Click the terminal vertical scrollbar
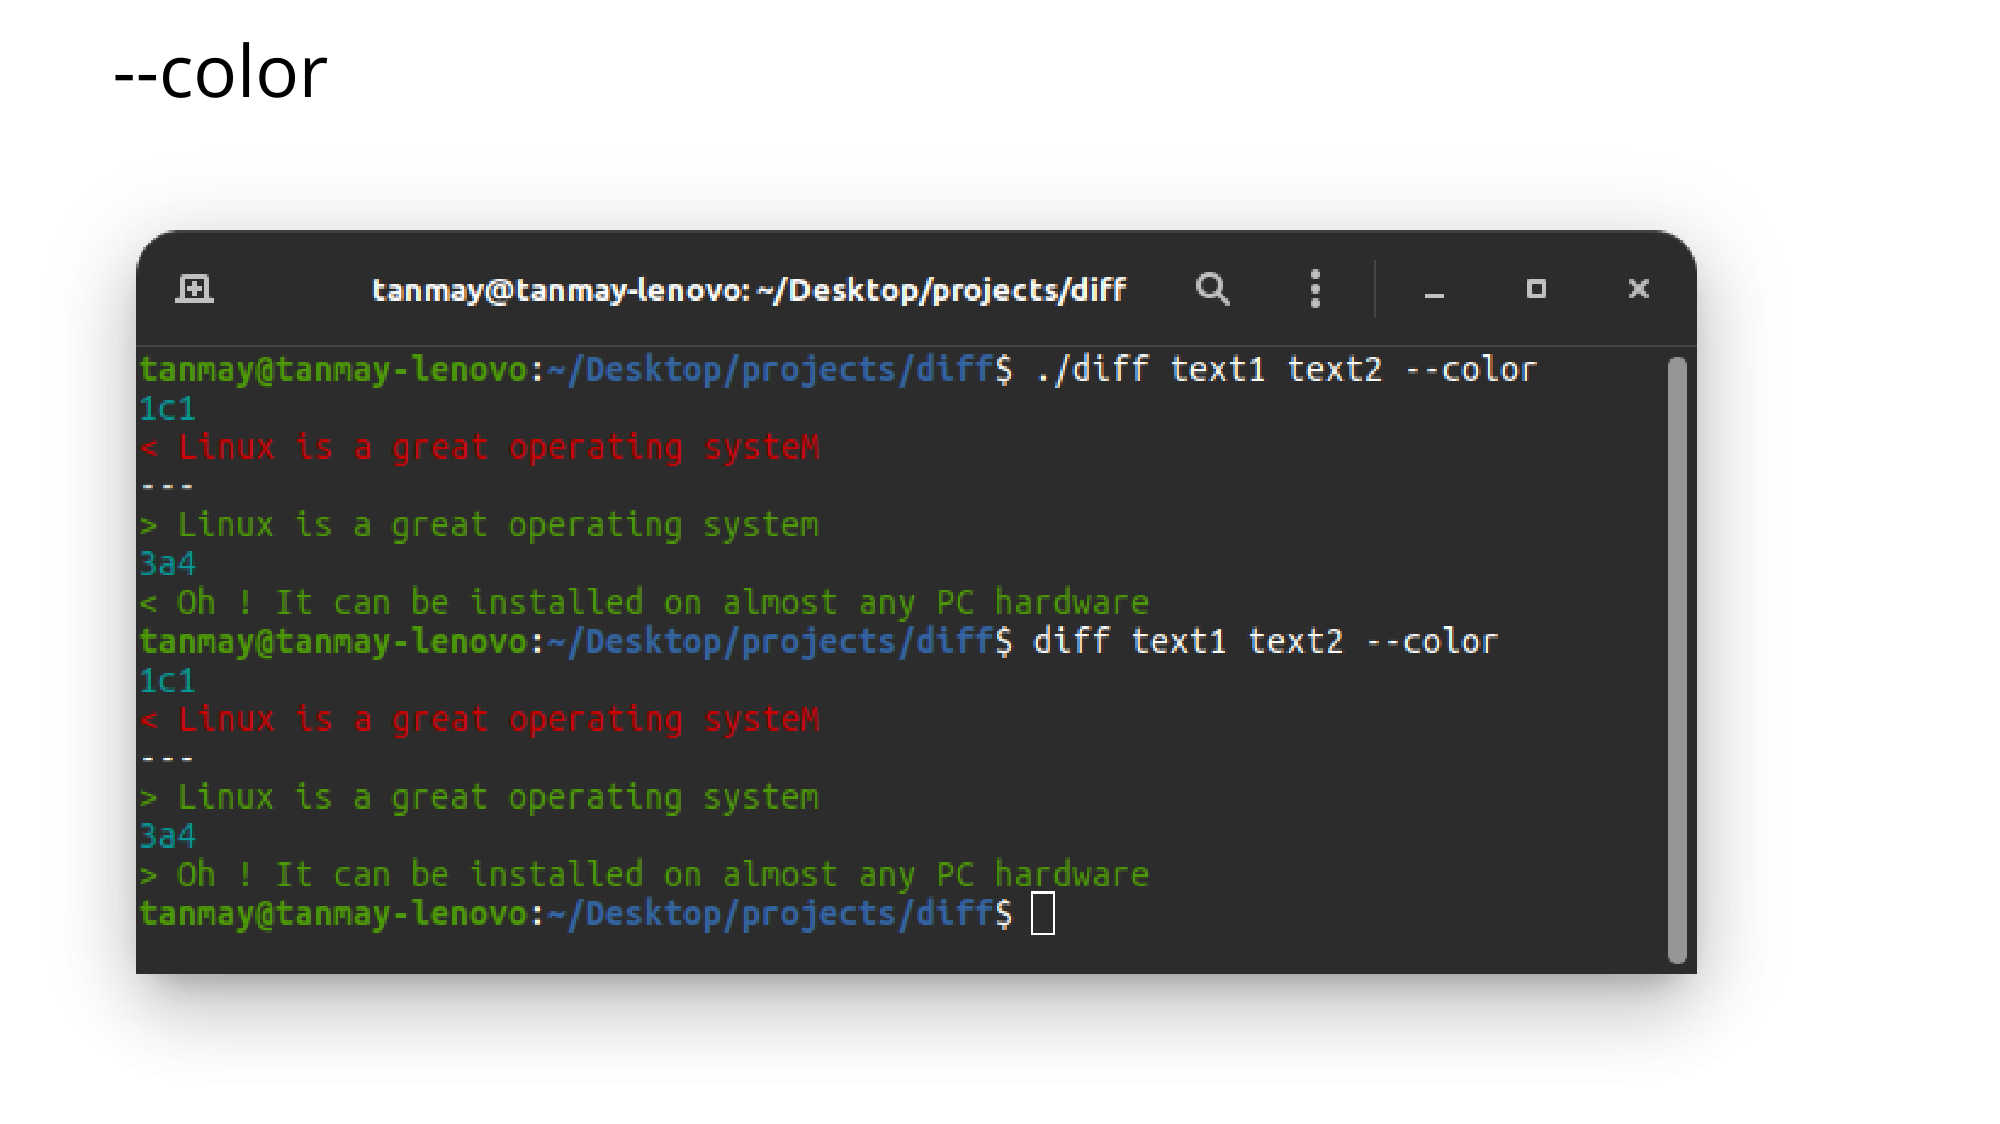Image resolution: width=2000 pixels, height=1124 pixels. [1677, 660]
